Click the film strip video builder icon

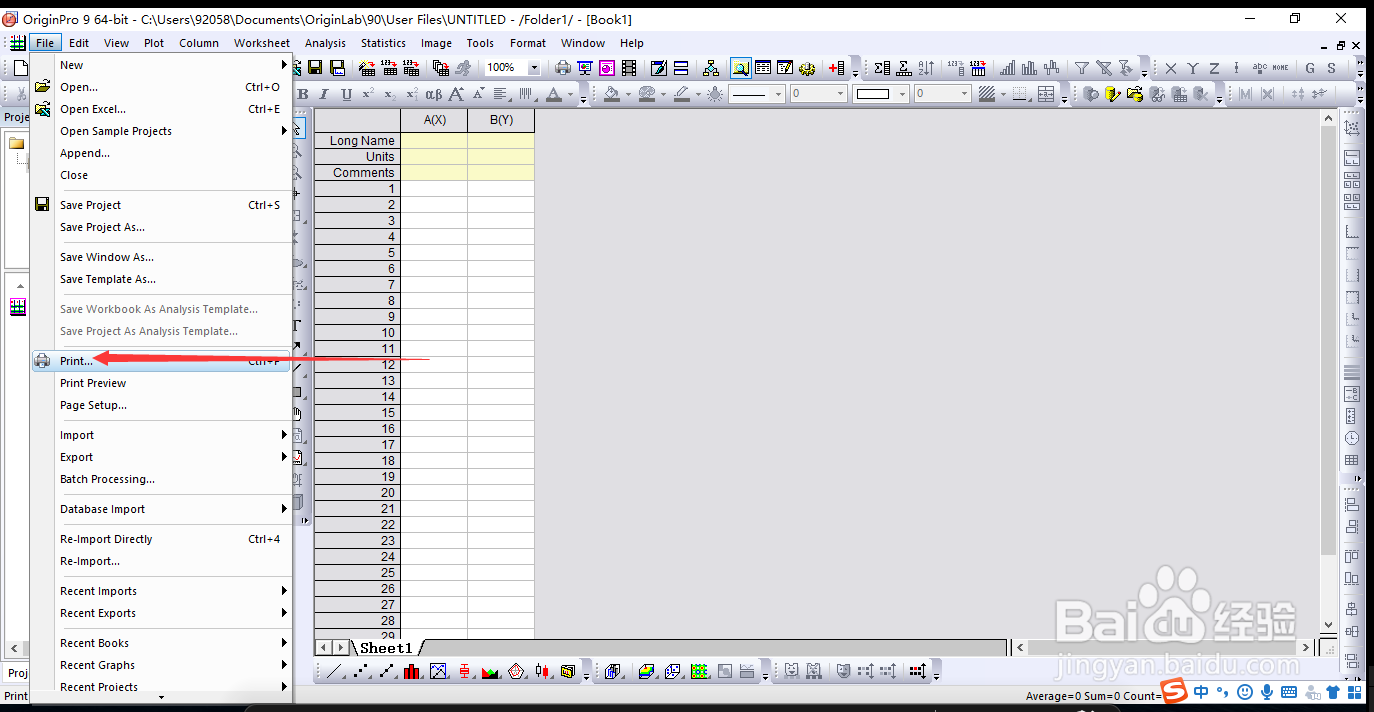point(629,68)
